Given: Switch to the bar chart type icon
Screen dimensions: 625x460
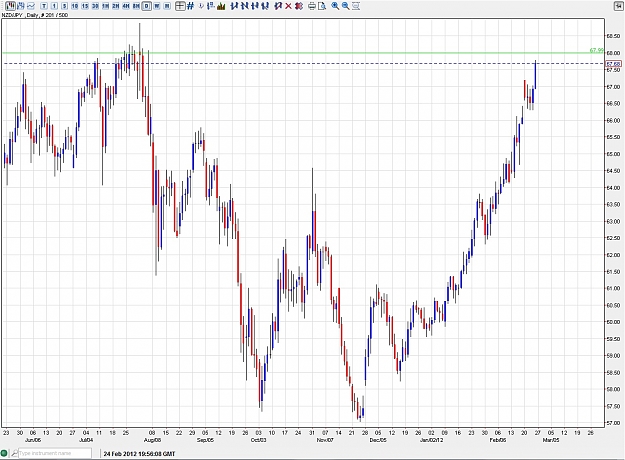Looking at the screenshot, I should (21, 6).
